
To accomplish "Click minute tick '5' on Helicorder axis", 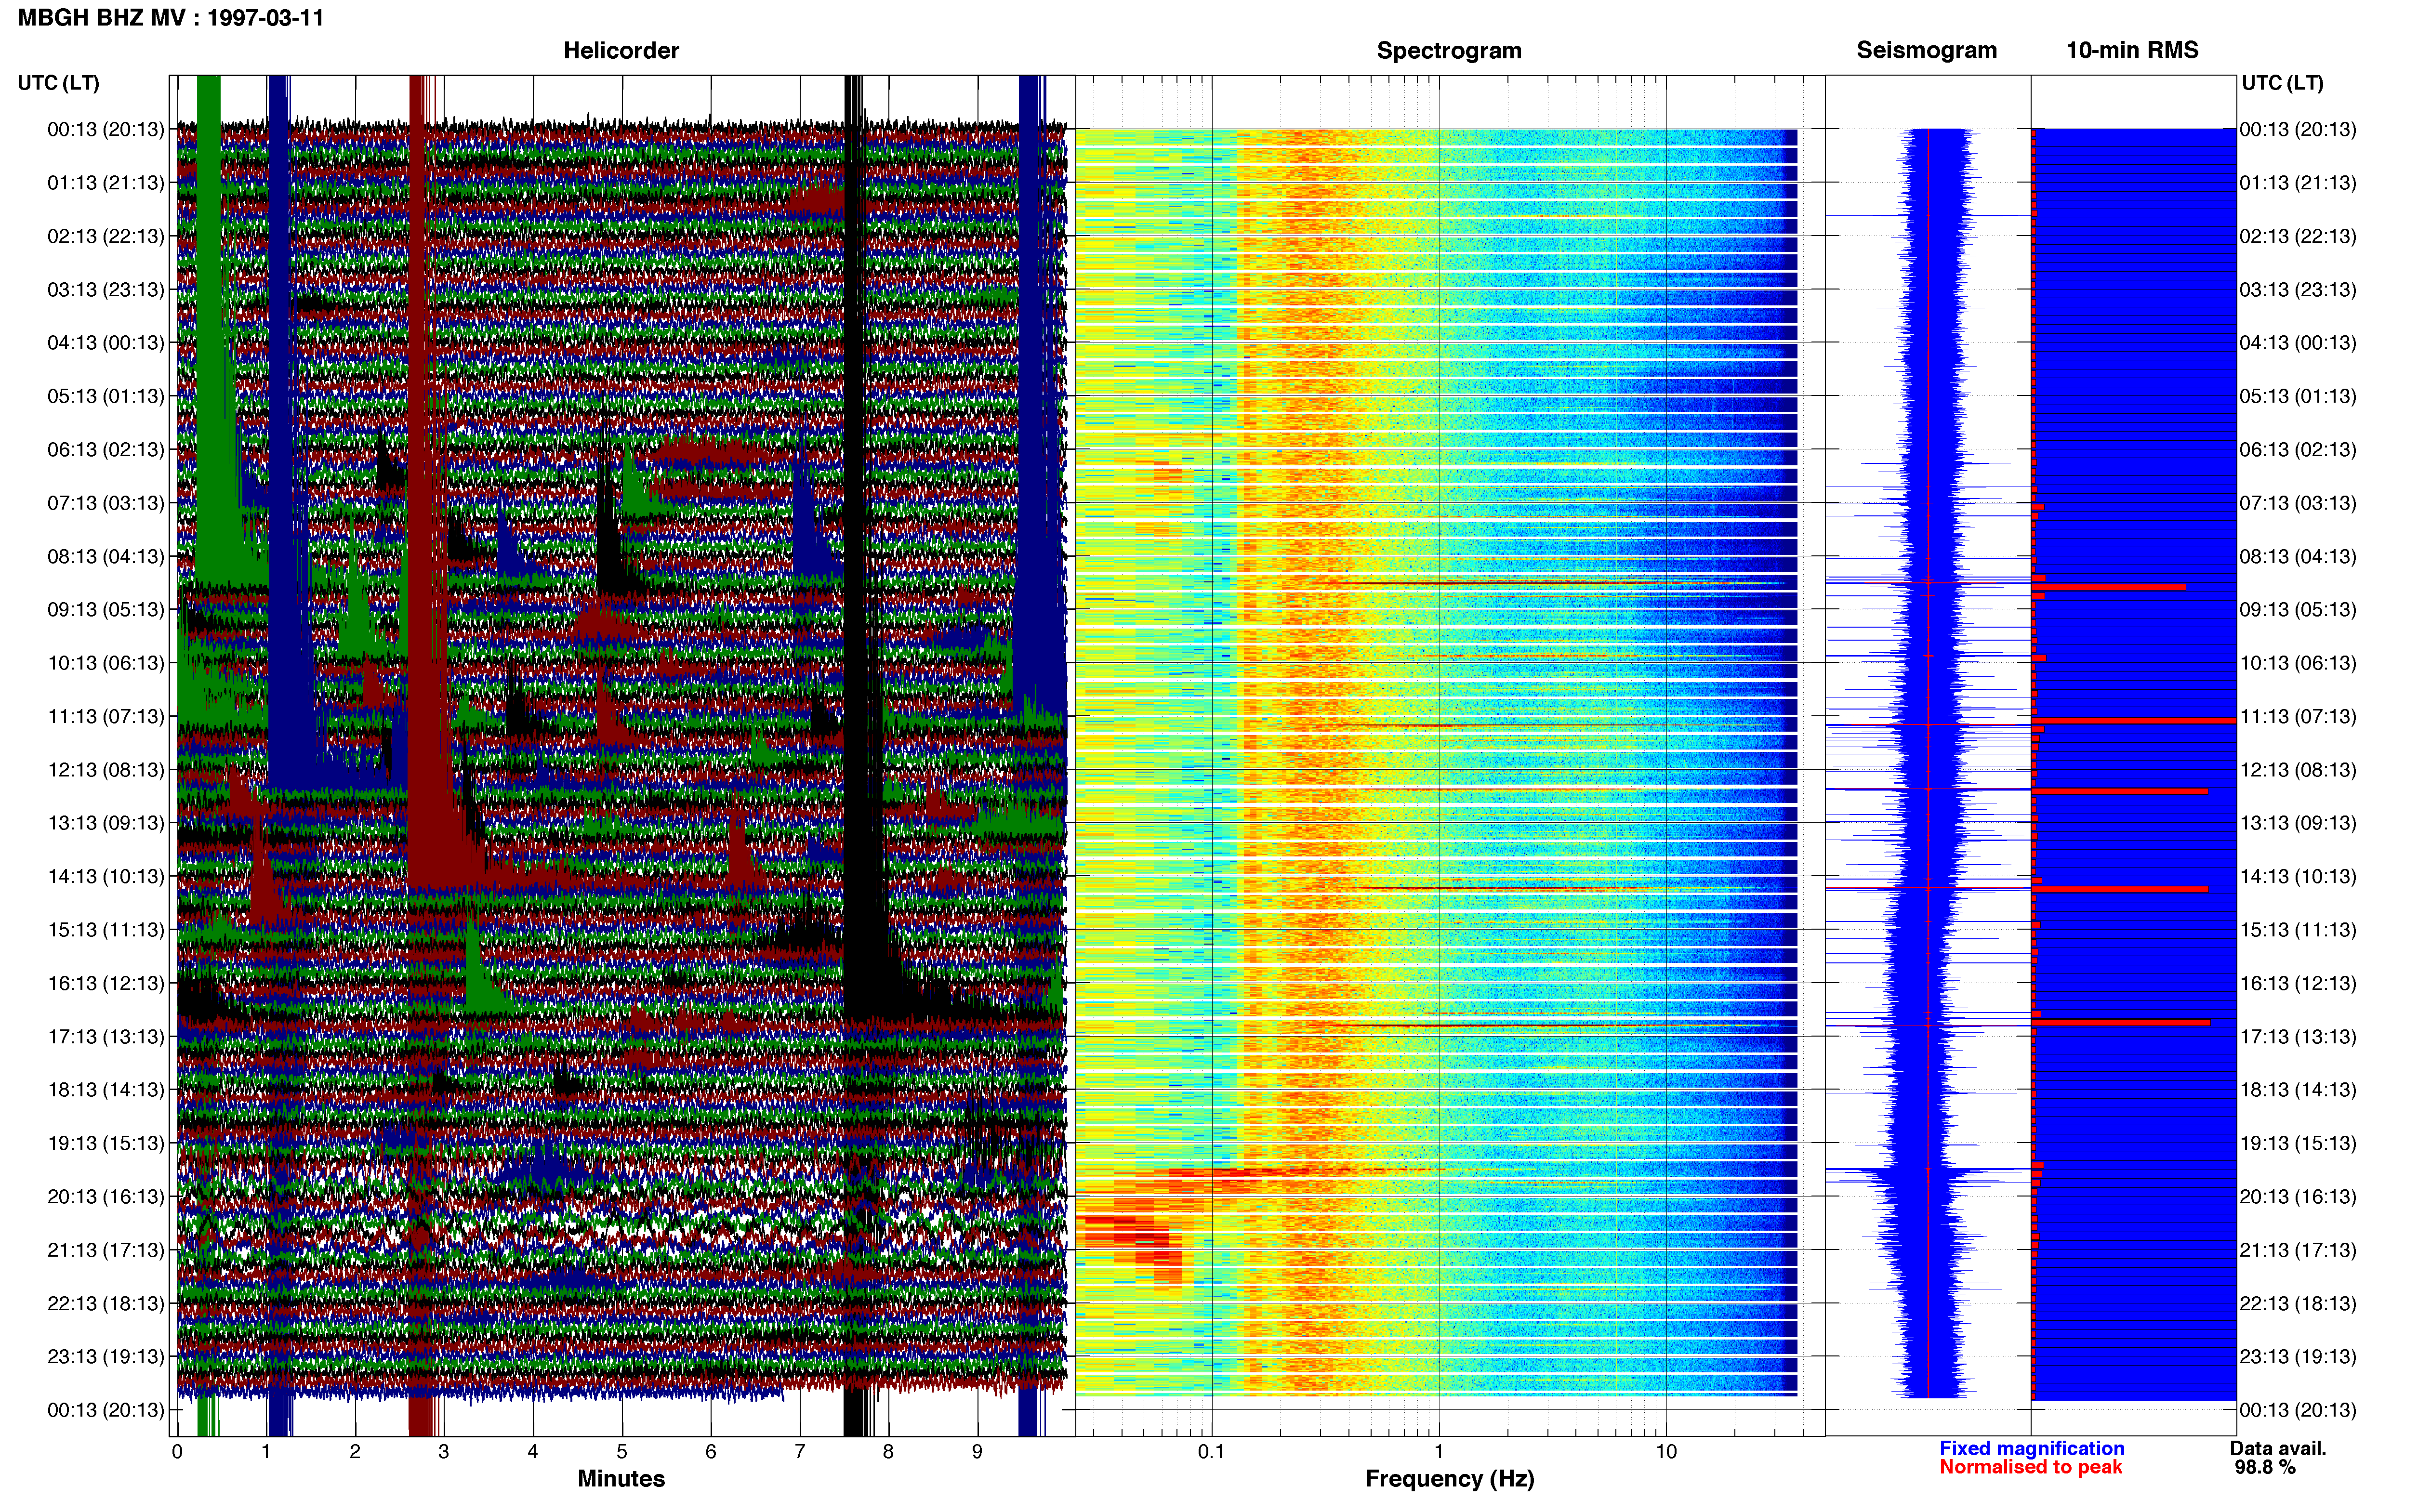I will (x=622, y=1451).
